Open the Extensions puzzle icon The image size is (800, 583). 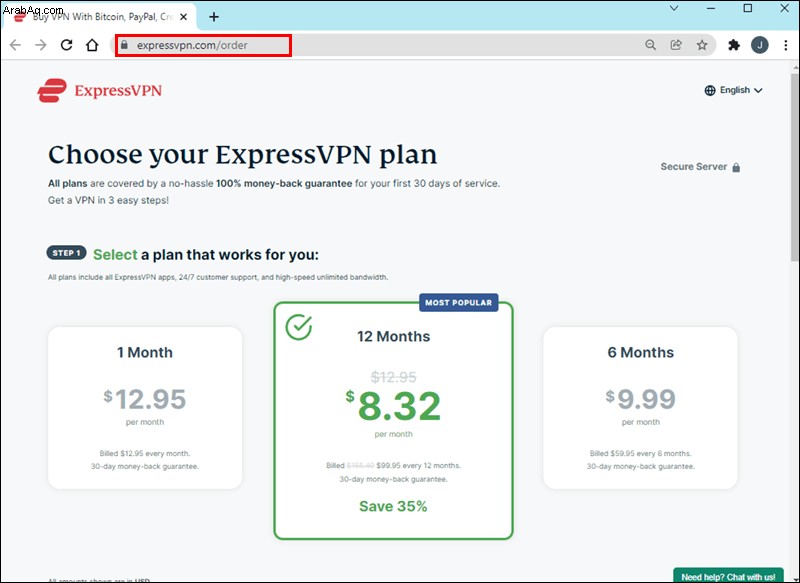pyautogui.click(x=734, y=45)
